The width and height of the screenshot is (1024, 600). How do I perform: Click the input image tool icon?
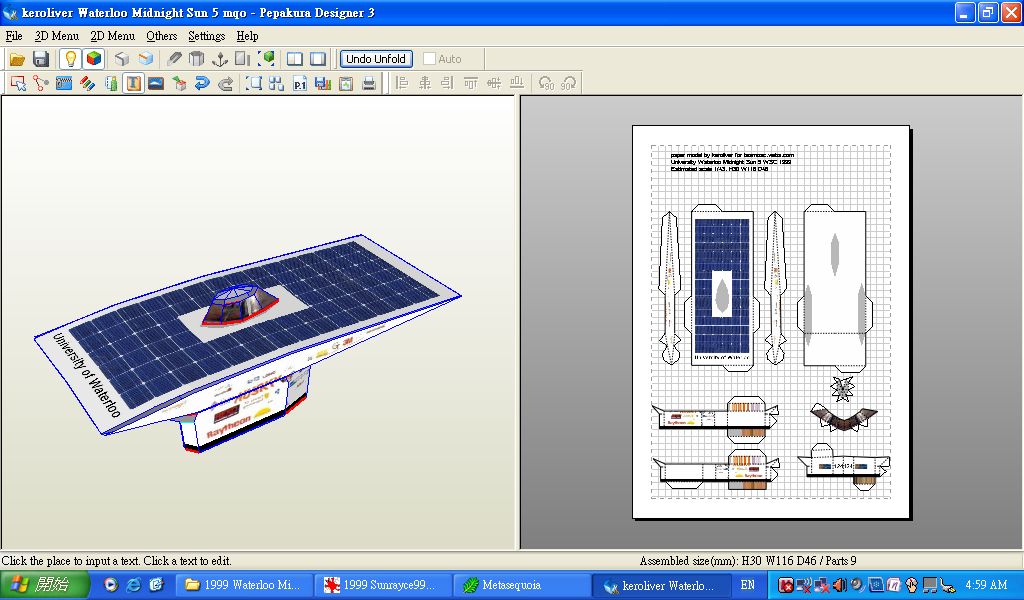[x=156, y=84]
